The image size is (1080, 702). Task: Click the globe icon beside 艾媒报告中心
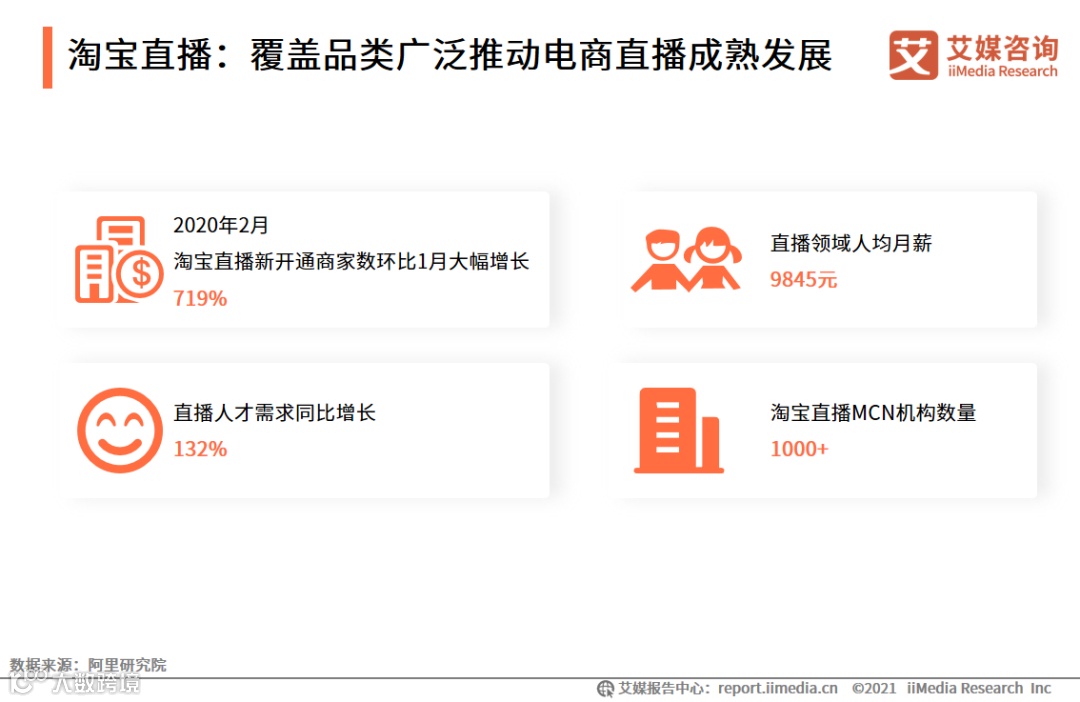point(605,688)
